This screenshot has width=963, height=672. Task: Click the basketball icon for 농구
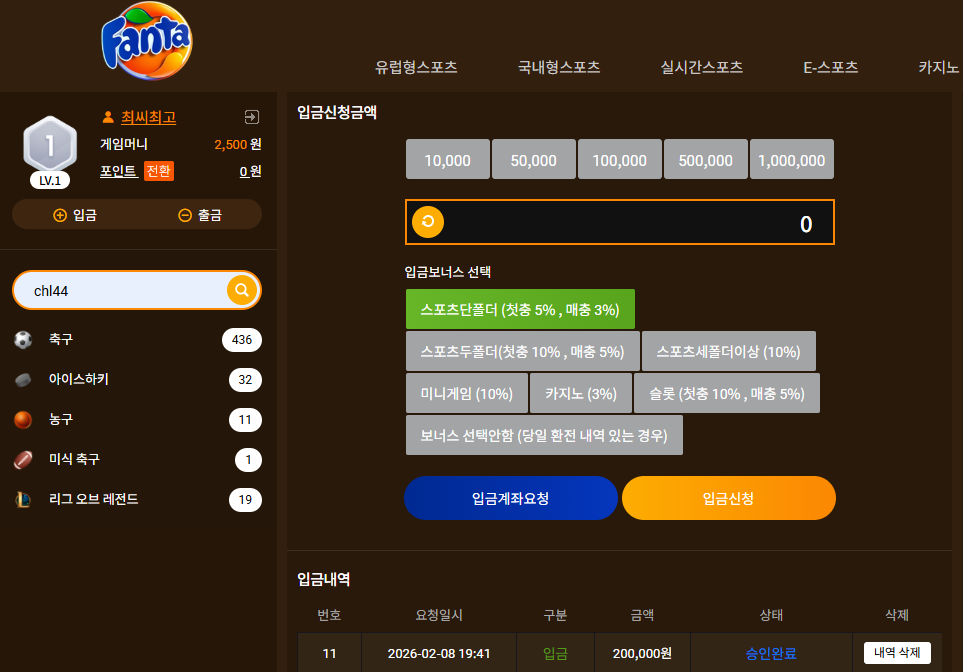23,420
